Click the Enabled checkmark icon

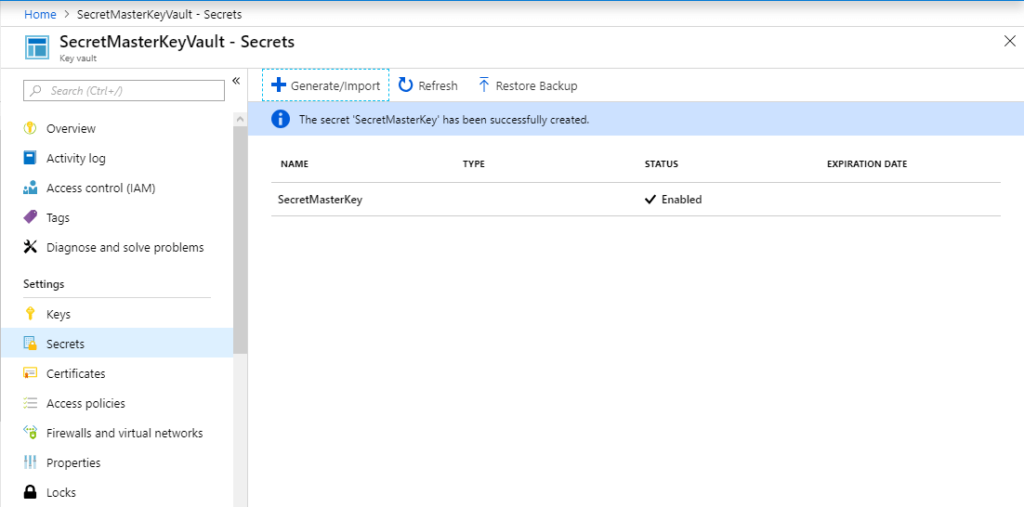click(x=650, y=200)
